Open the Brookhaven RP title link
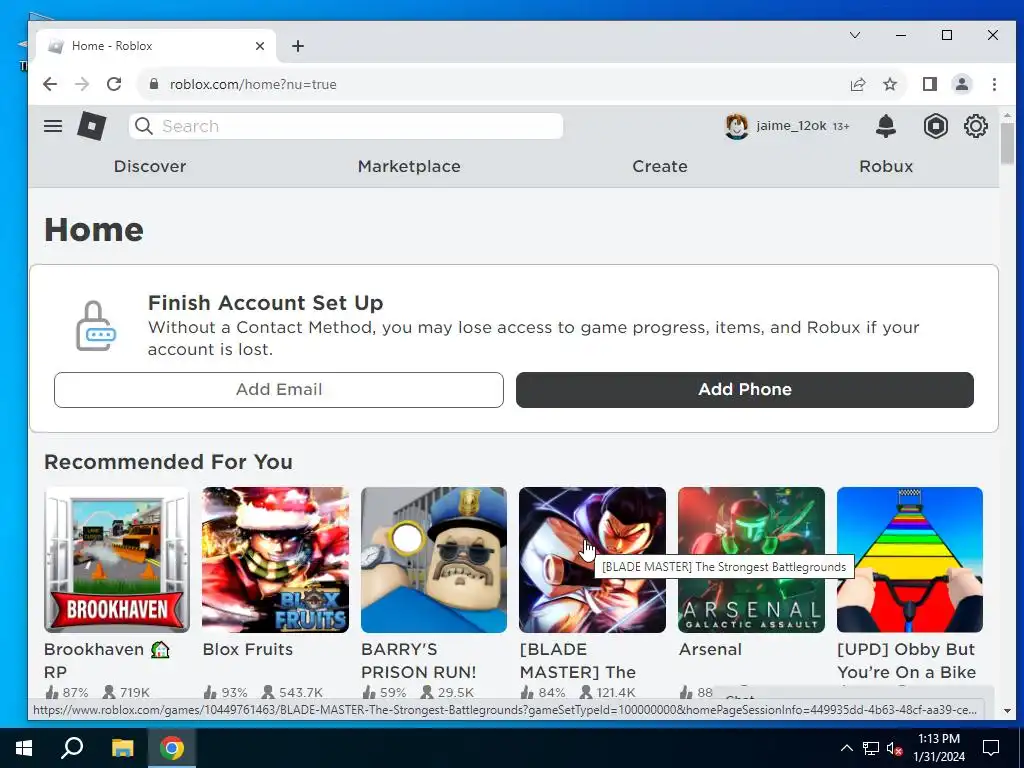1024x768 pixels. pos(106,661)
